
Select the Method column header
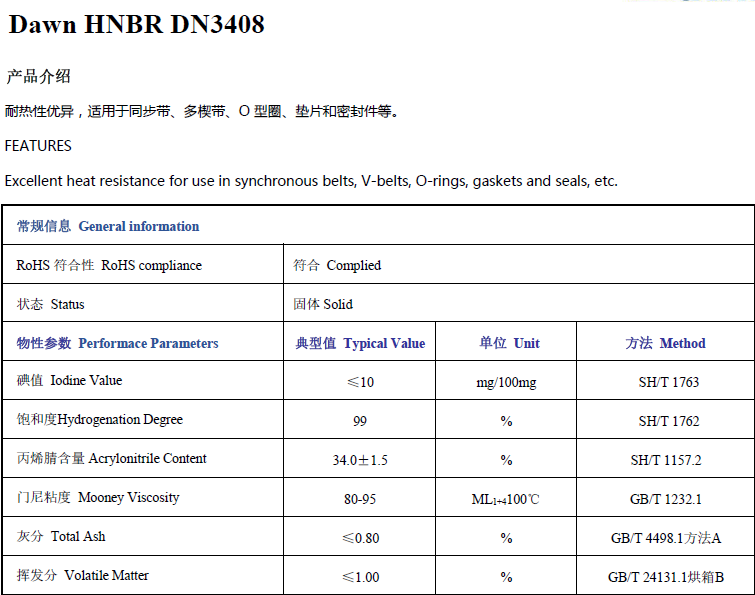(x=665, y=343)
